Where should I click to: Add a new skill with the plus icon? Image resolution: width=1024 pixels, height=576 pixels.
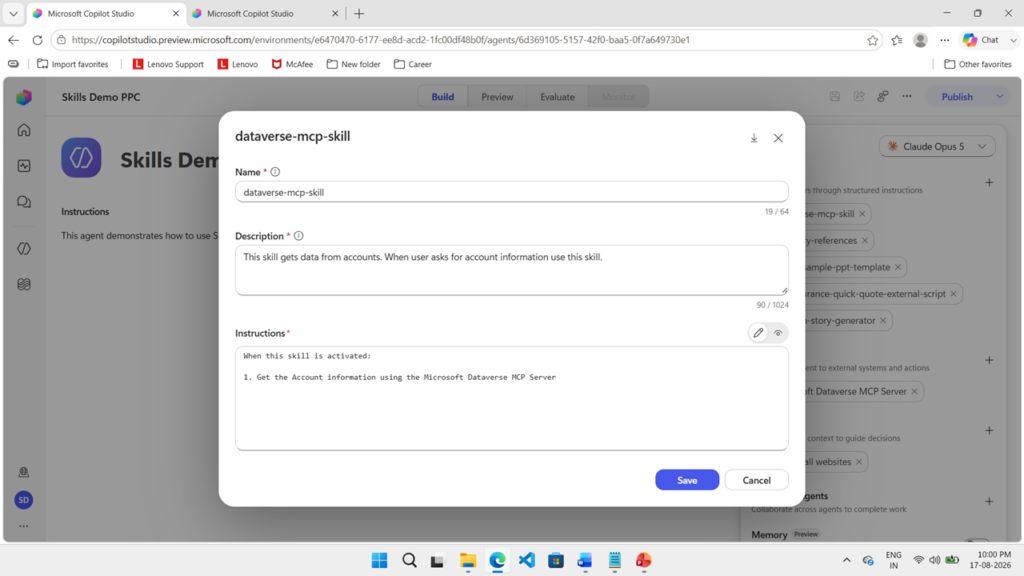pyautogui.click(x=989, y=183)
